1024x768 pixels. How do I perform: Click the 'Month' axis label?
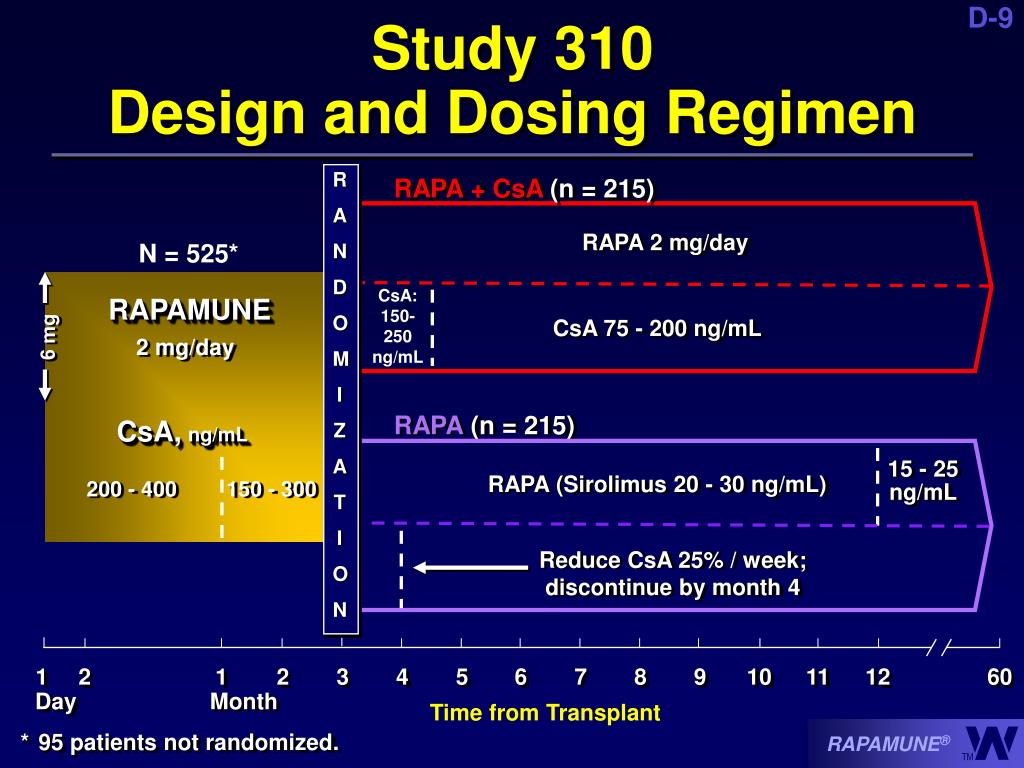click(244, 702)
